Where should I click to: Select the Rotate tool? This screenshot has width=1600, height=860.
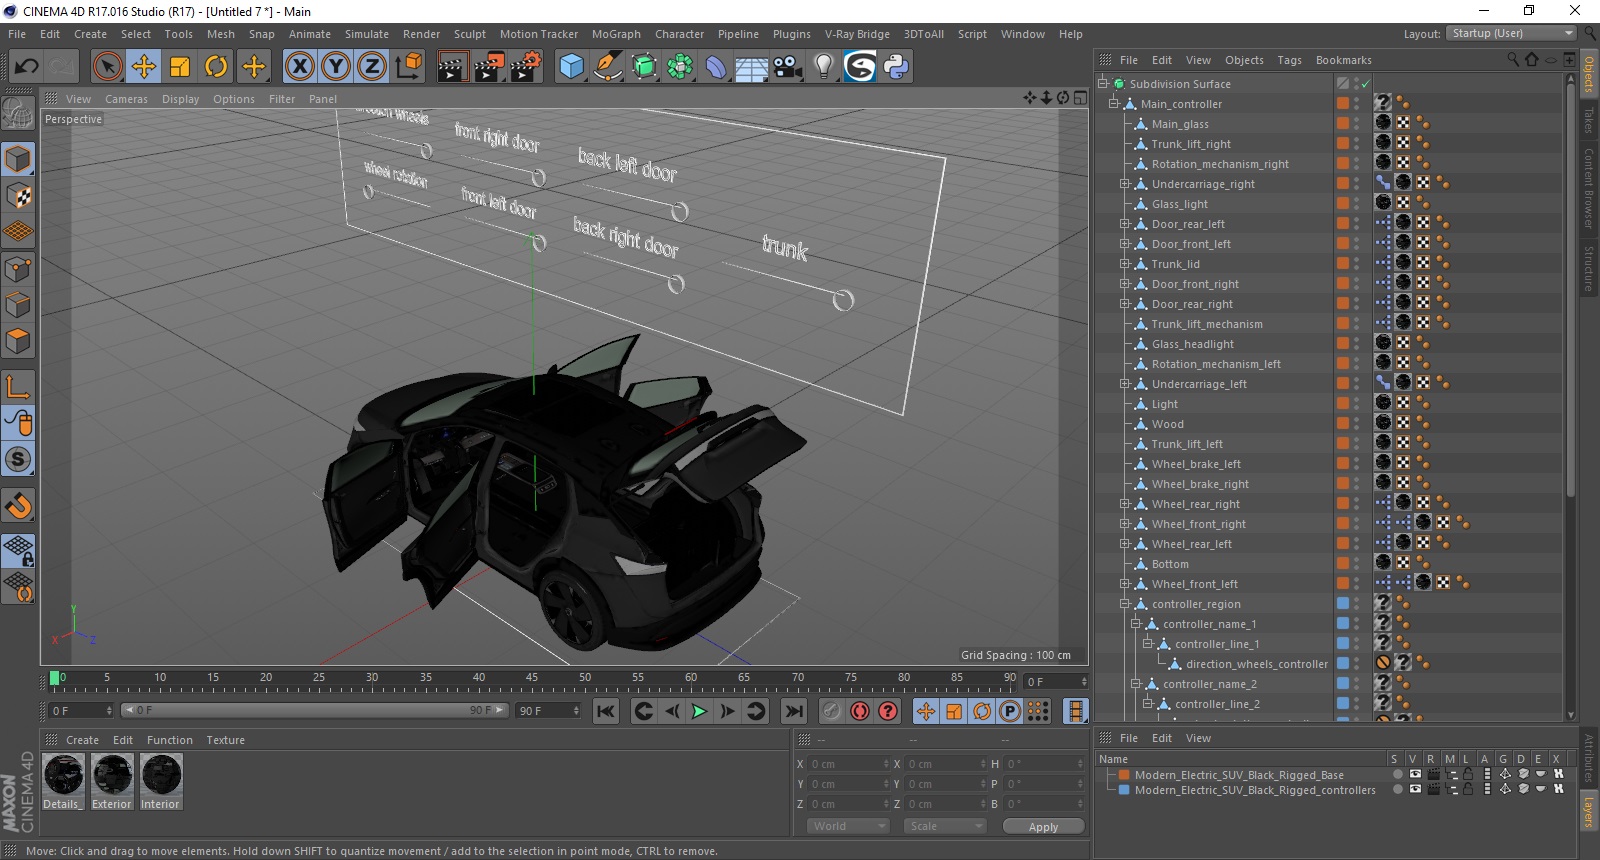[216, 67]
